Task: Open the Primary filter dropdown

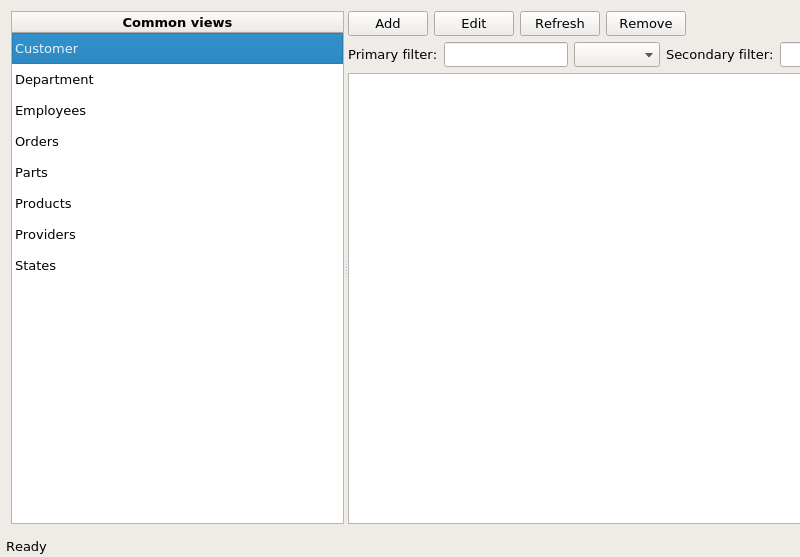Action: pyautogui.click(x=617, y=55)
